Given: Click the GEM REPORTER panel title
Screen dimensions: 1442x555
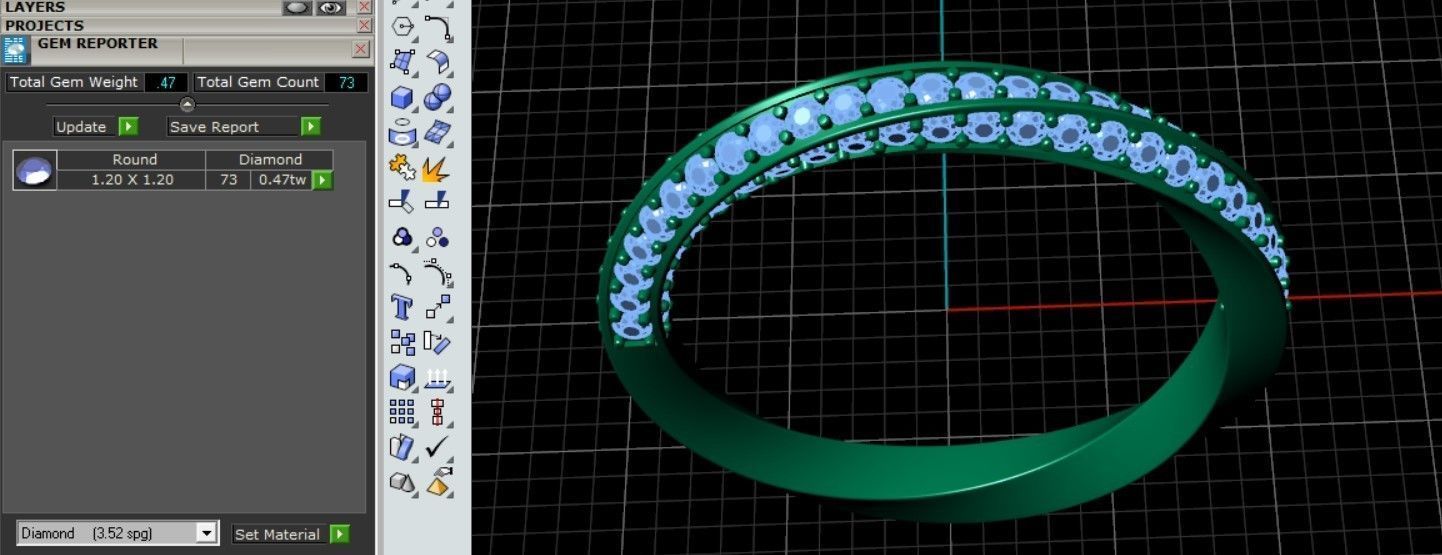Looking at the screenshot, I should coord(98,44).
